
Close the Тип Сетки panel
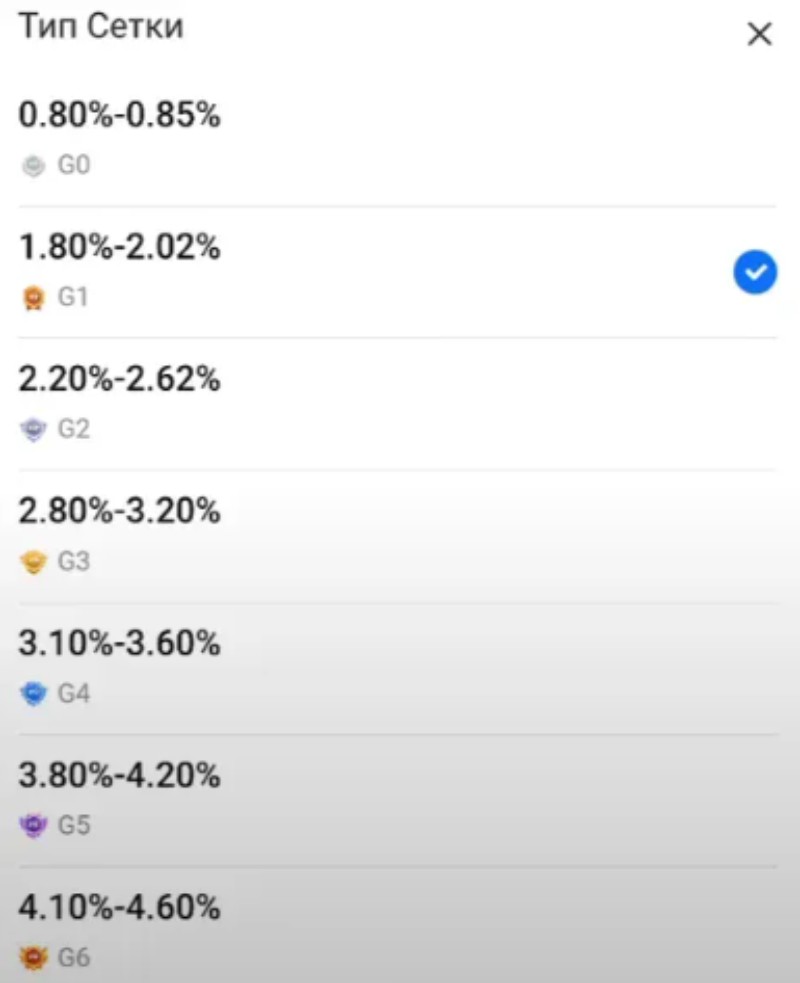point(760,35)
